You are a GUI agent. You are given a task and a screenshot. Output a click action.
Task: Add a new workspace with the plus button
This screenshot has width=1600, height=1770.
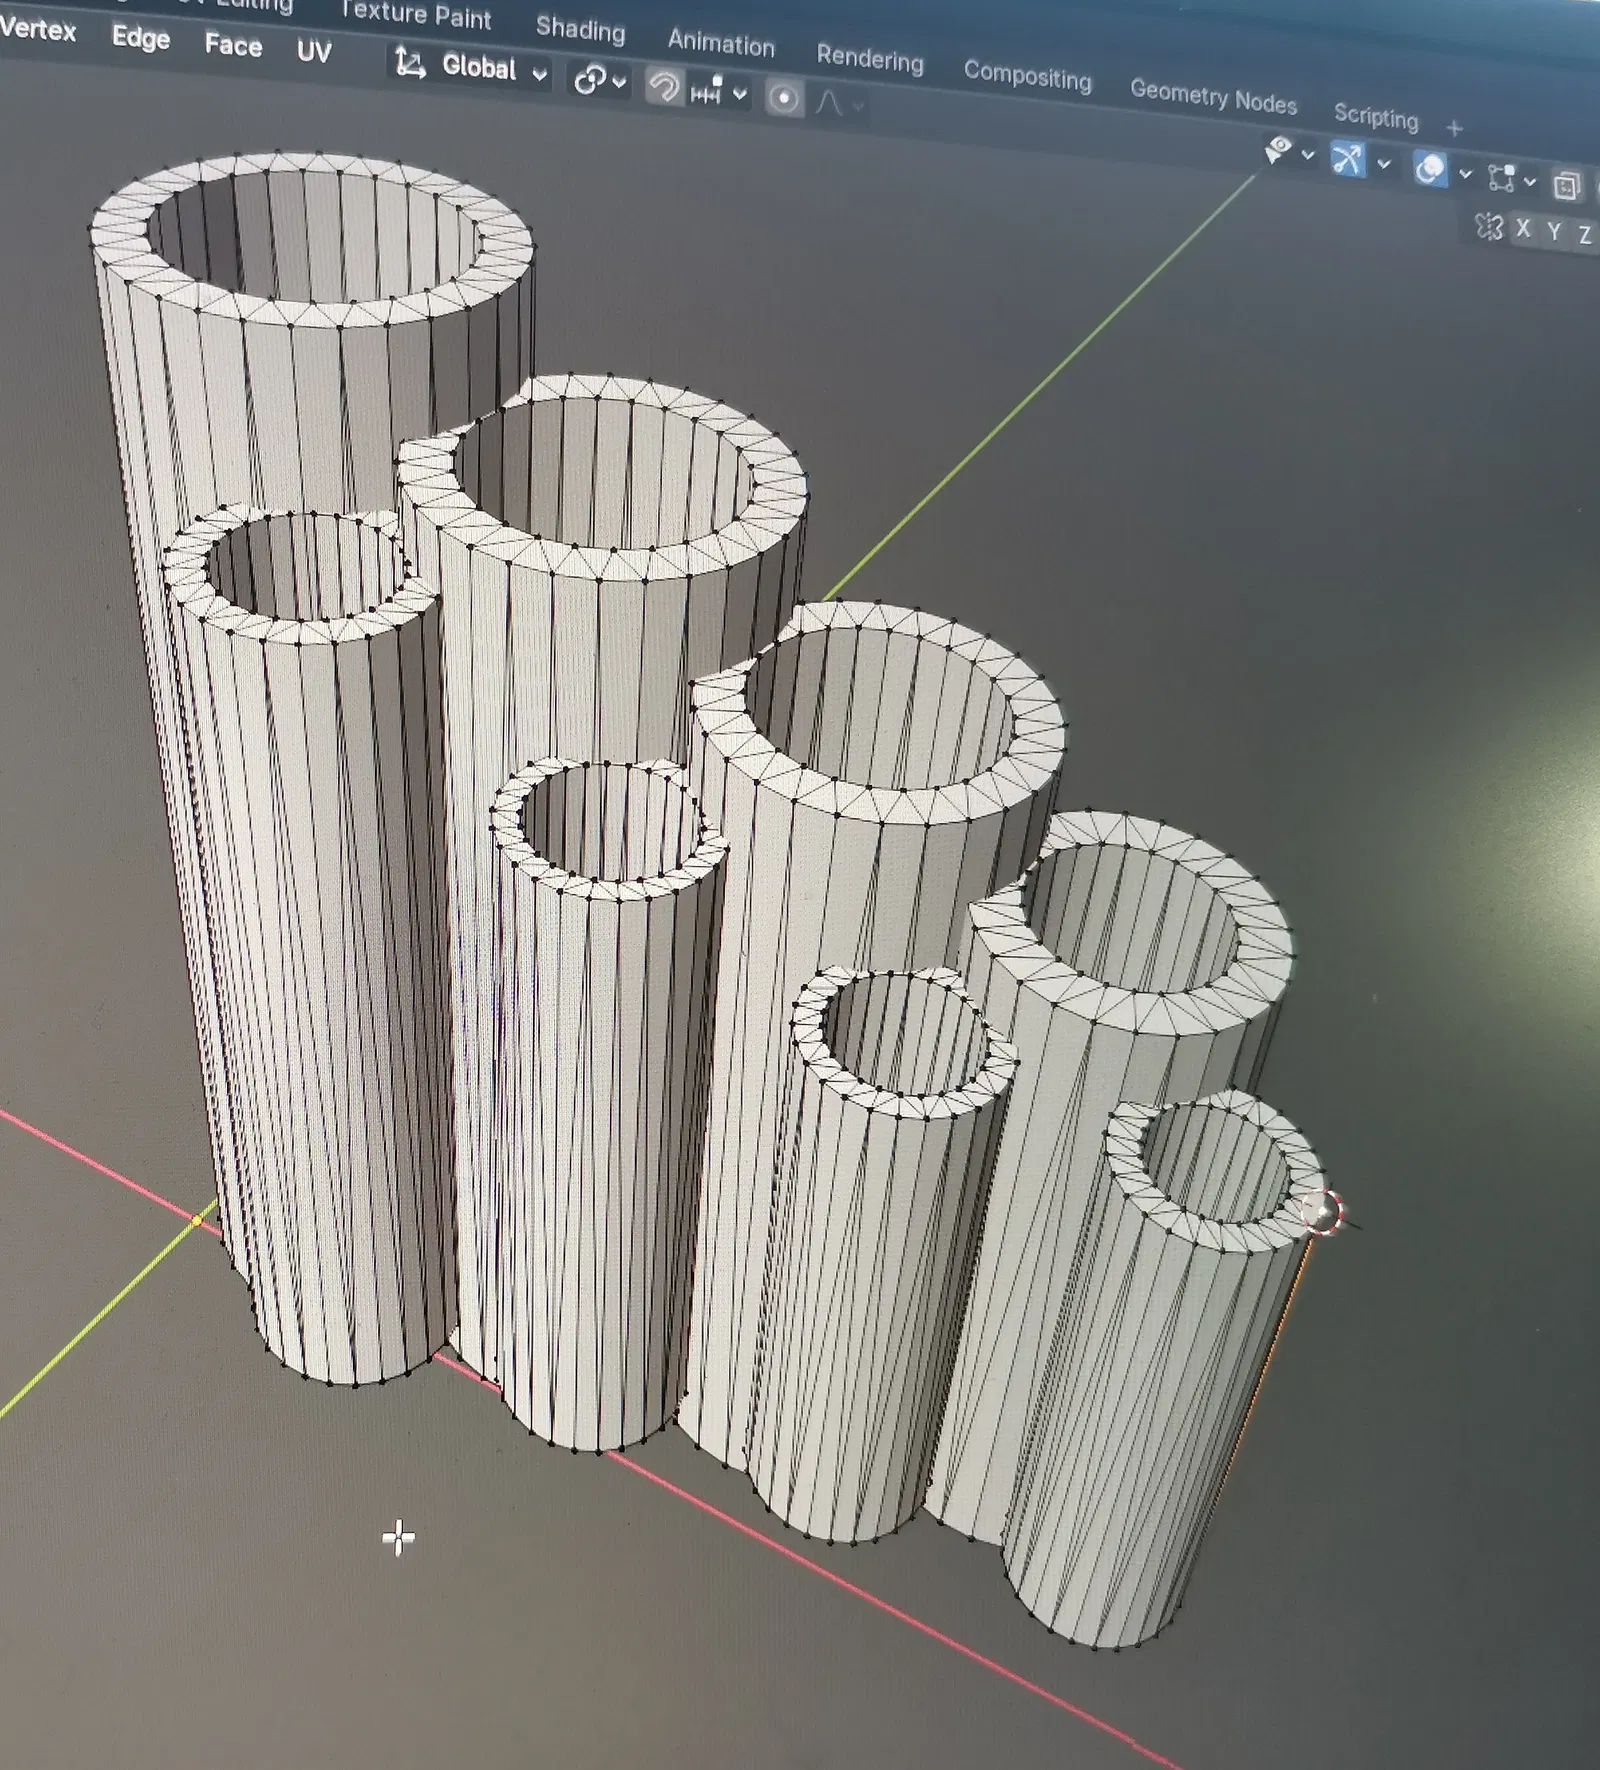pyautogui.click(x=1454, y=128)
